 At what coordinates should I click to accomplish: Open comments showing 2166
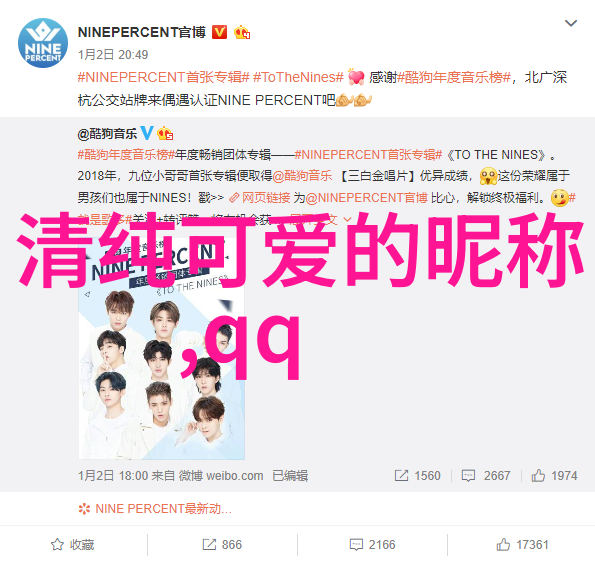click(372, 545)
